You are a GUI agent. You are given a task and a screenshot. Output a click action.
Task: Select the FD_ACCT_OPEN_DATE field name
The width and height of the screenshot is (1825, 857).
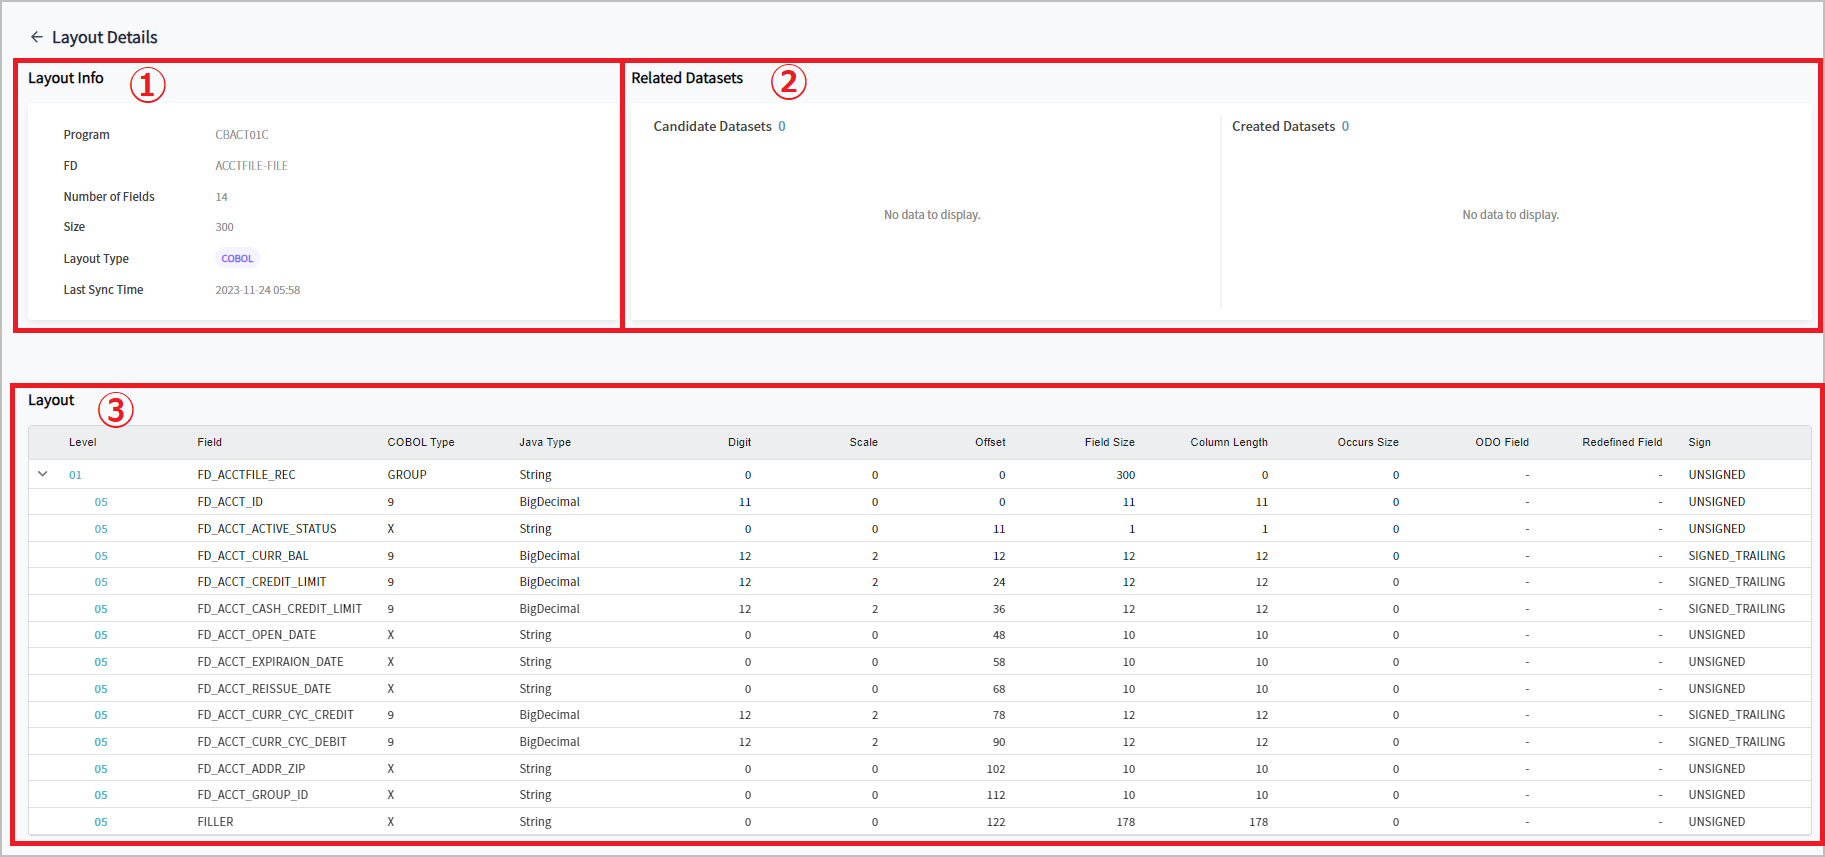tap(257, 635)
